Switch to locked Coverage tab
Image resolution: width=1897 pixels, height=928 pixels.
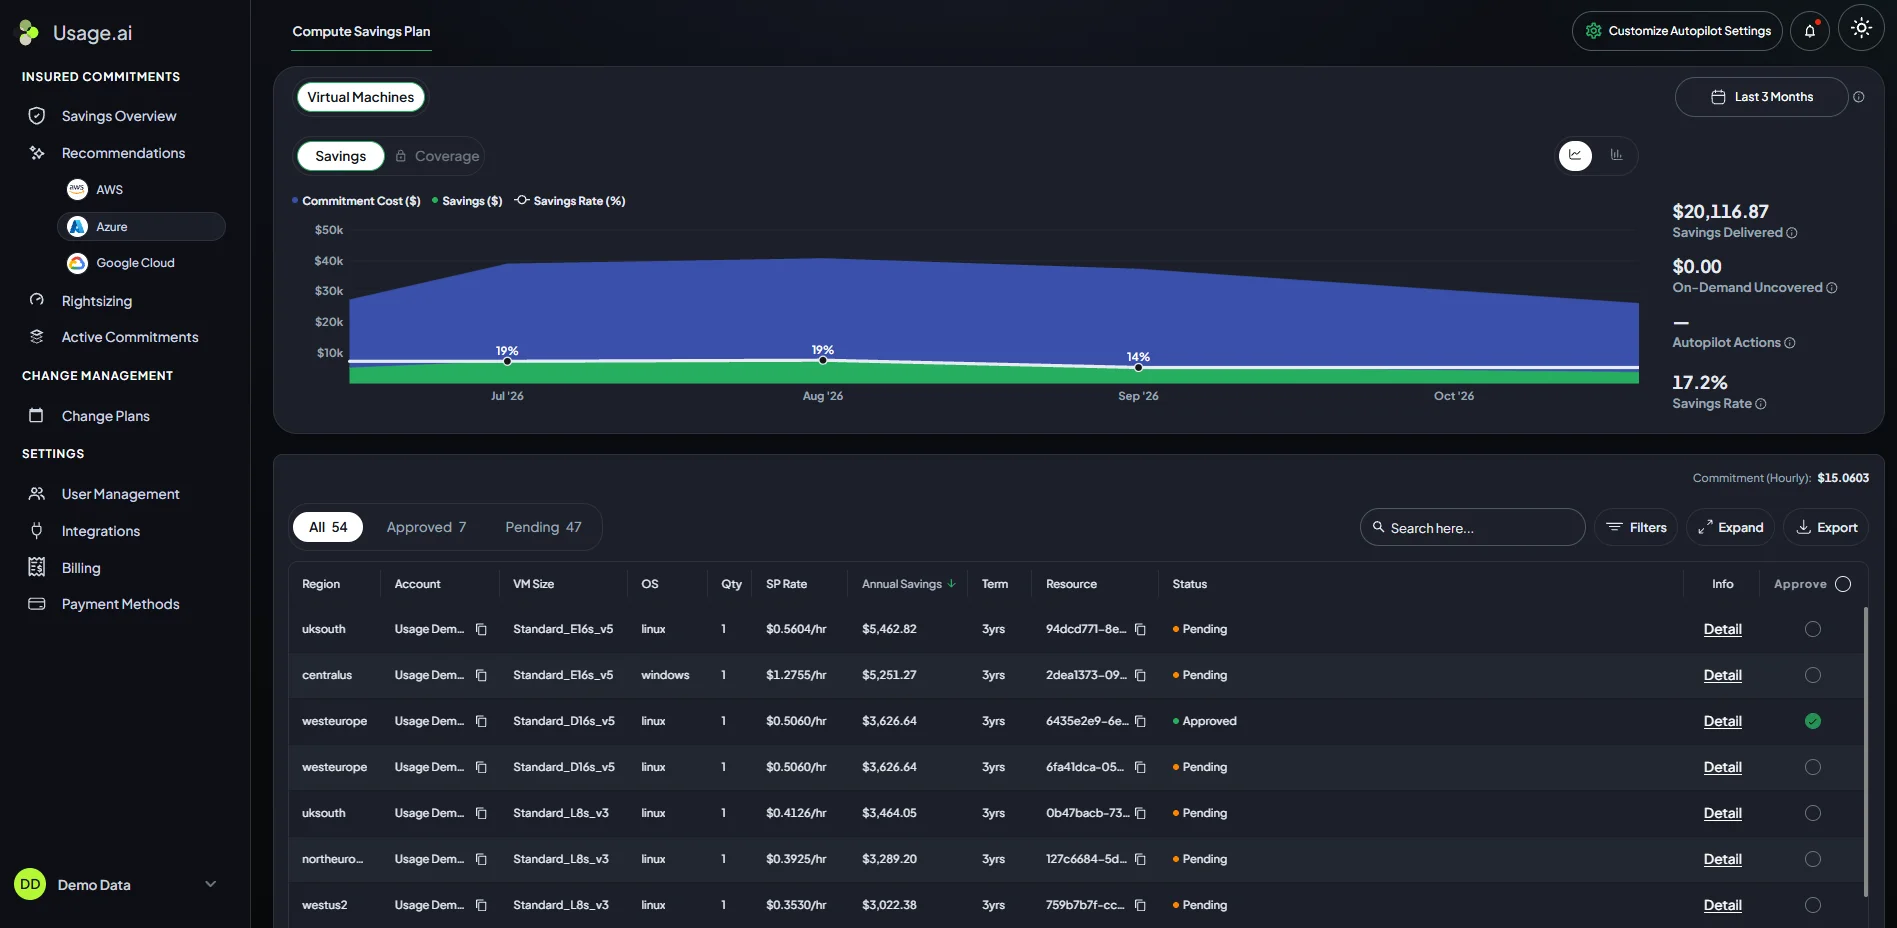[437, 156]
